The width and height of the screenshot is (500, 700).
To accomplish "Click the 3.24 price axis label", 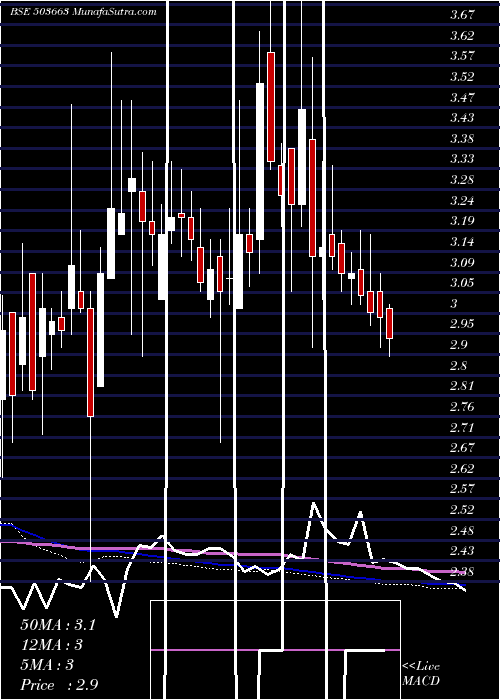I will pyautogui.click(x=462, y=200).
